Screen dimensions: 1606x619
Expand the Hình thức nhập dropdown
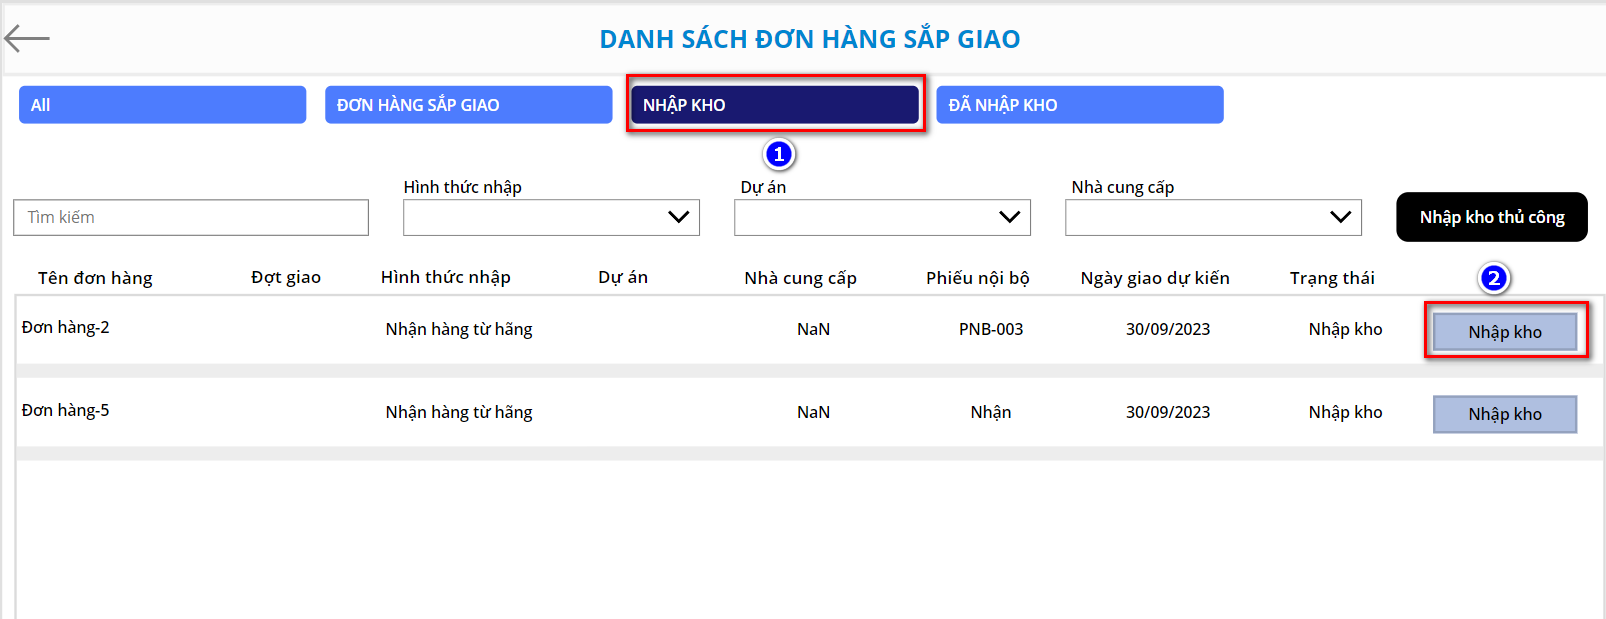click(x=551, y=218)
